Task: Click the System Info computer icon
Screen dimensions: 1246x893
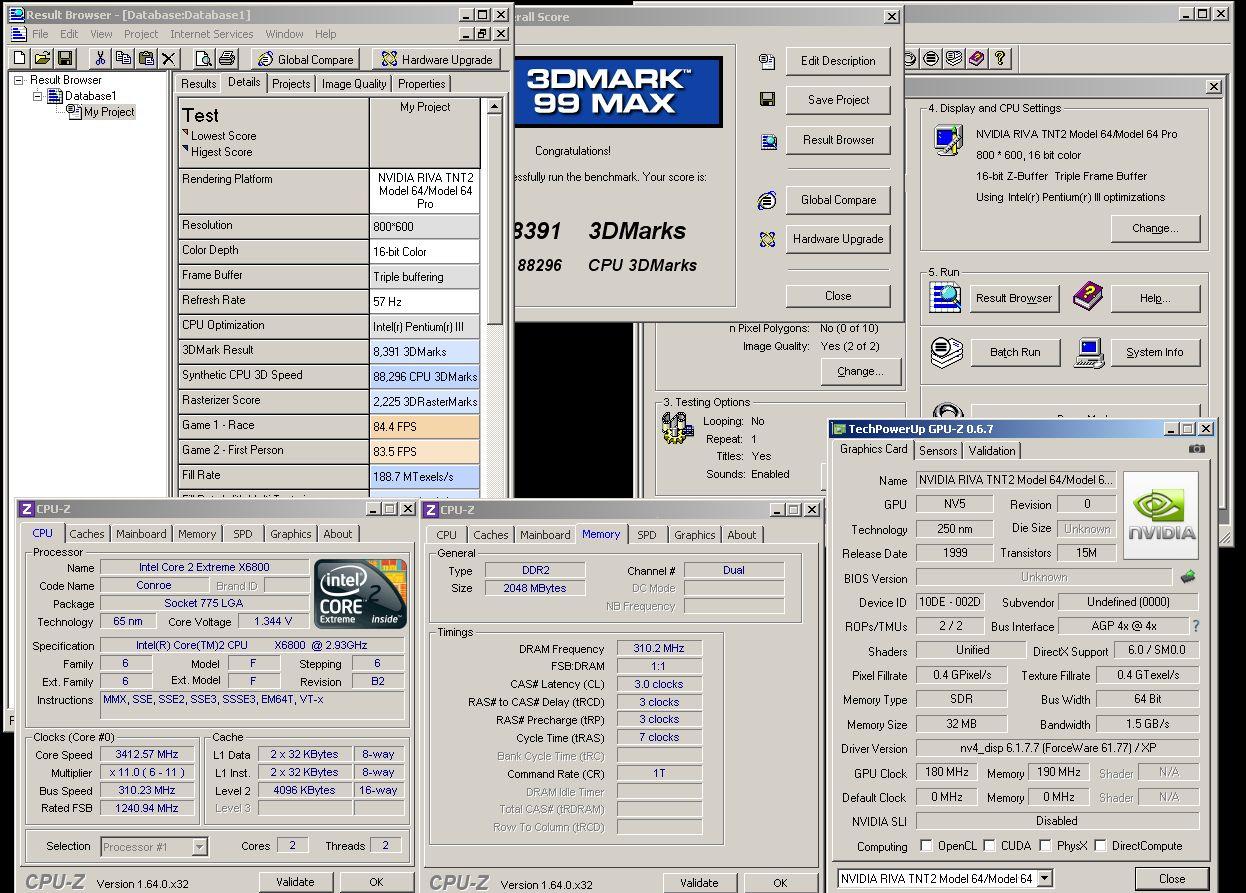Action: pos(1090,351)
